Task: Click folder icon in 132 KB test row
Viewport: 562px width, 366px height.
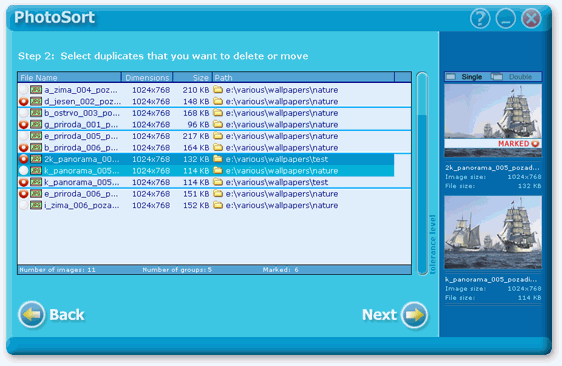Action: 218,159
